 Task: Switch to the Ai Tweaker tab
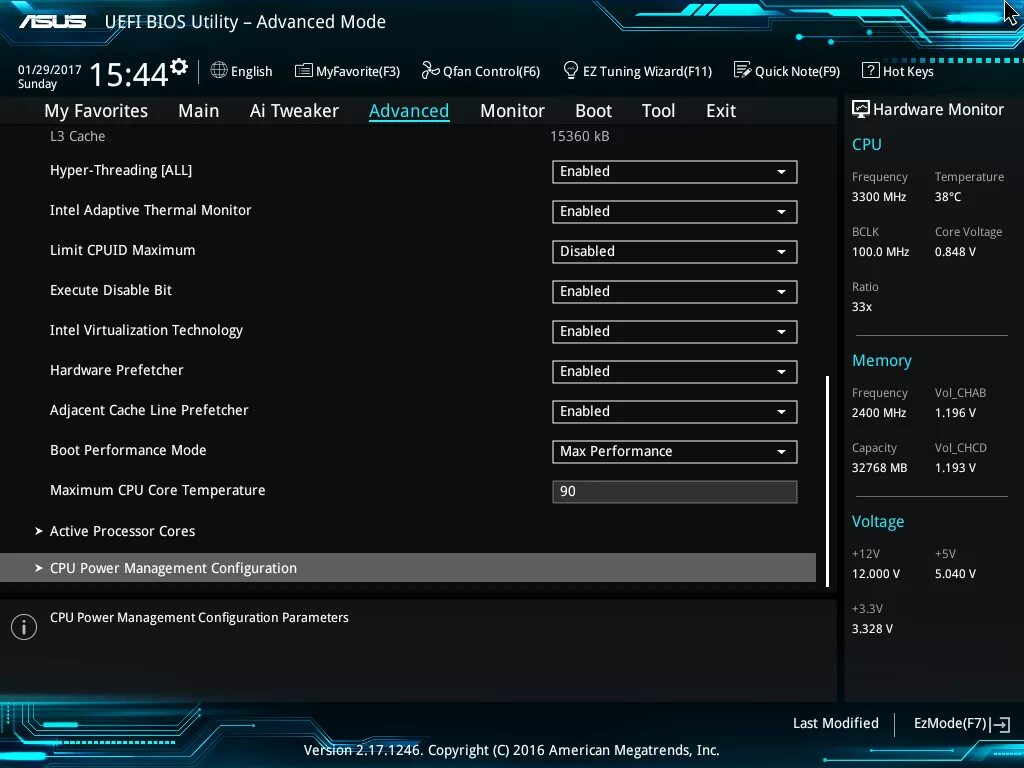pos(294,111)
